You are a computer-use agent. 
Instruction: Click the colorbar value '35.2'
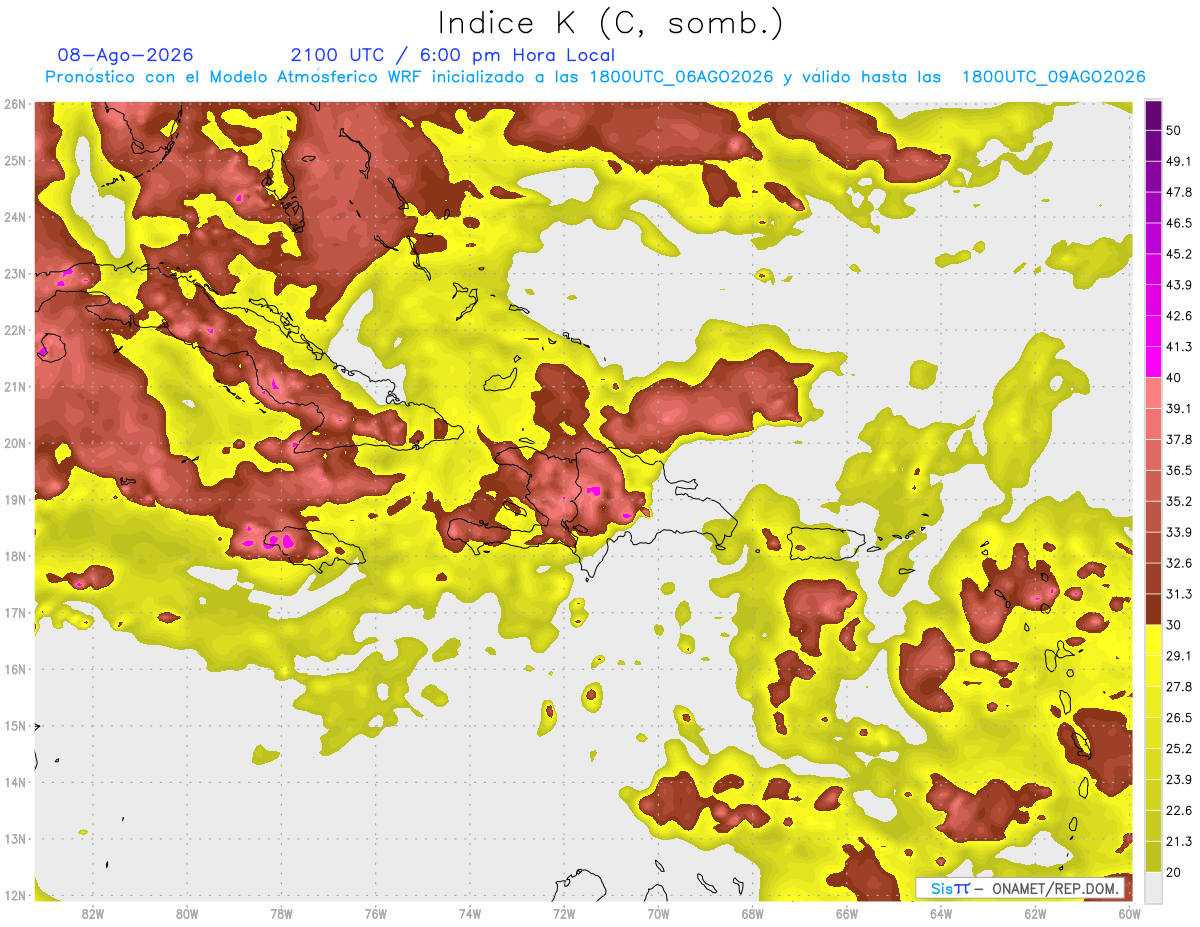click(x=1179, y=502)
